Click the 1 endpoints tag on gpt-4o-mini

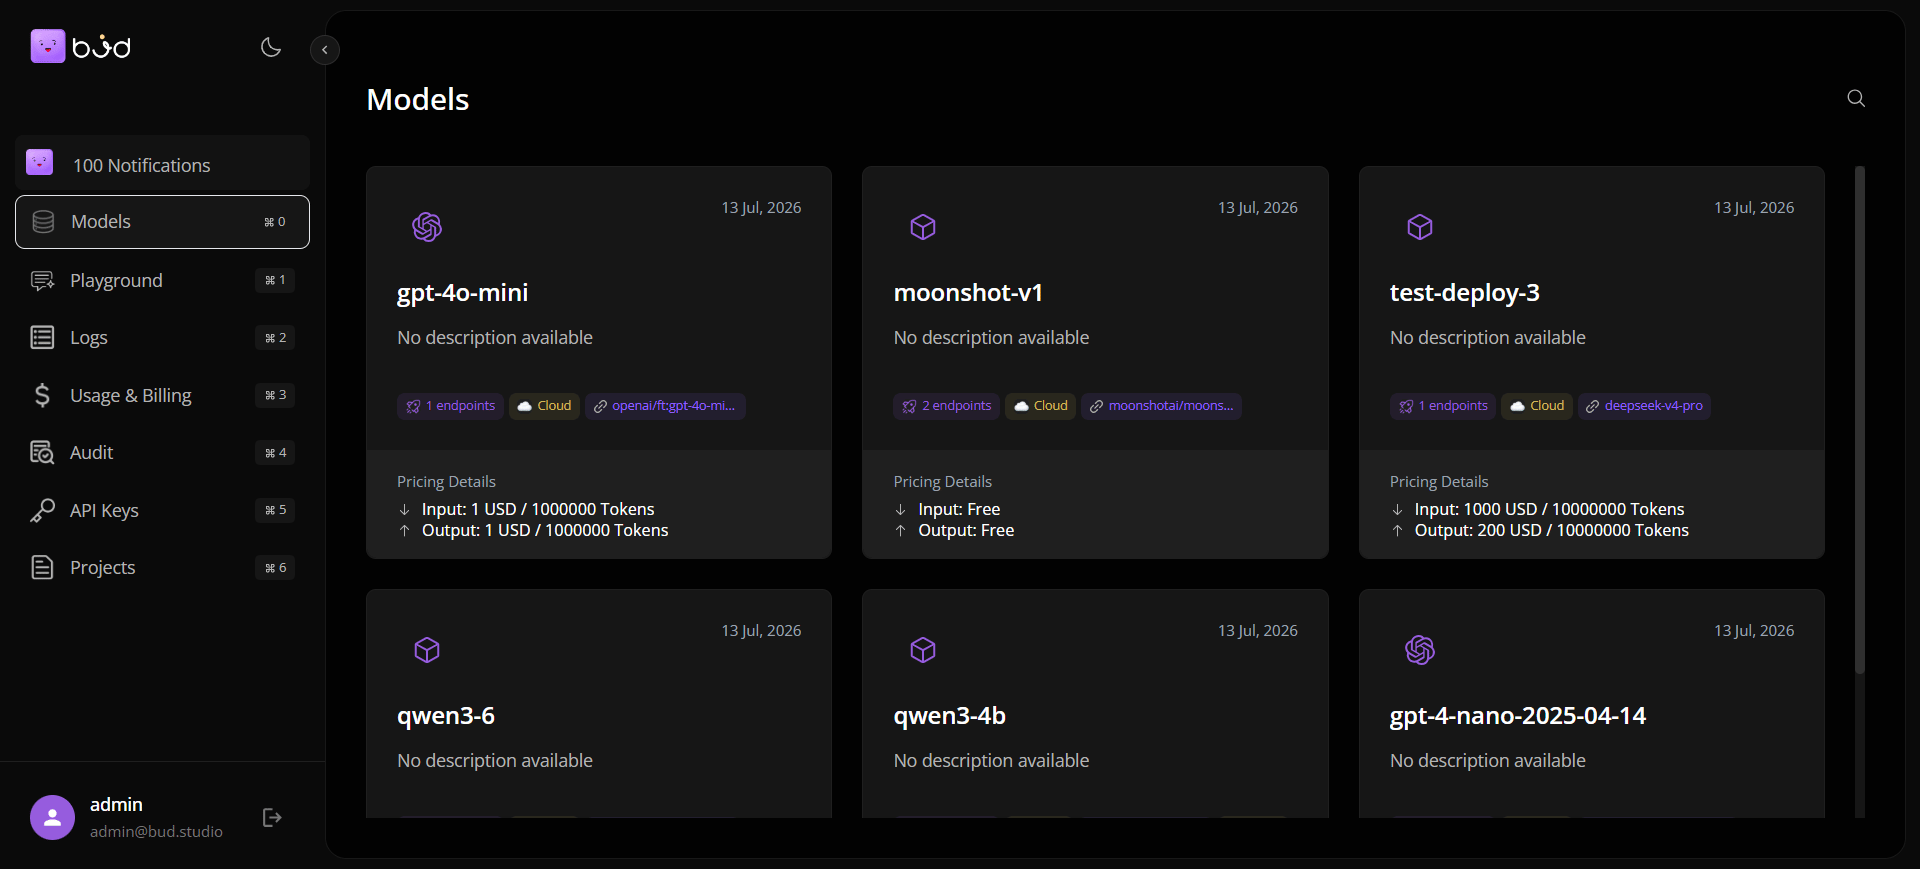click(450, 406)
